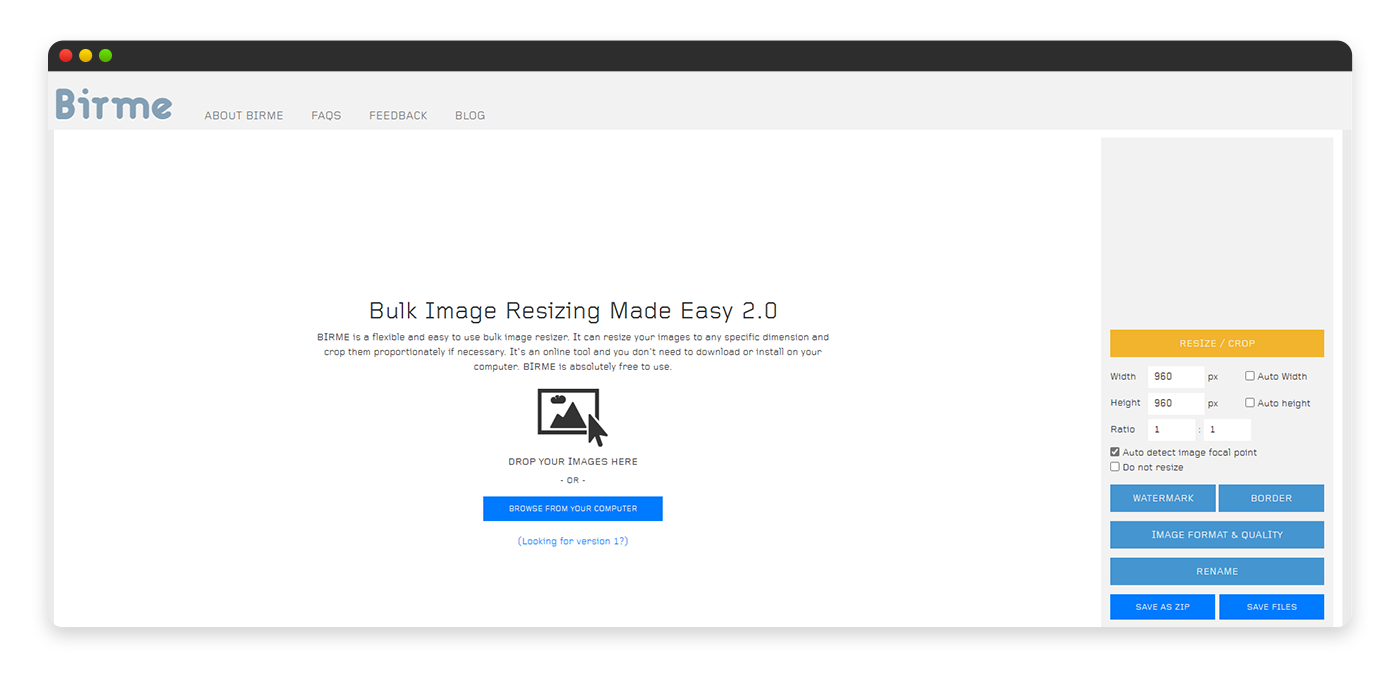
Task: Click the green maximize window button
Action: click(x=106, y=55)
